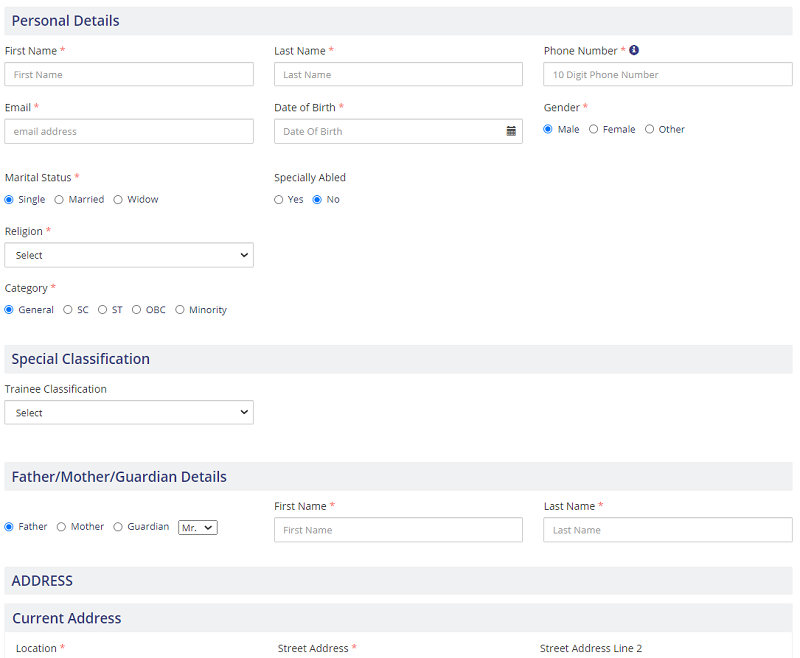Click the parent's Last Name field
The image size is (800, 658).
coord(668,530)
